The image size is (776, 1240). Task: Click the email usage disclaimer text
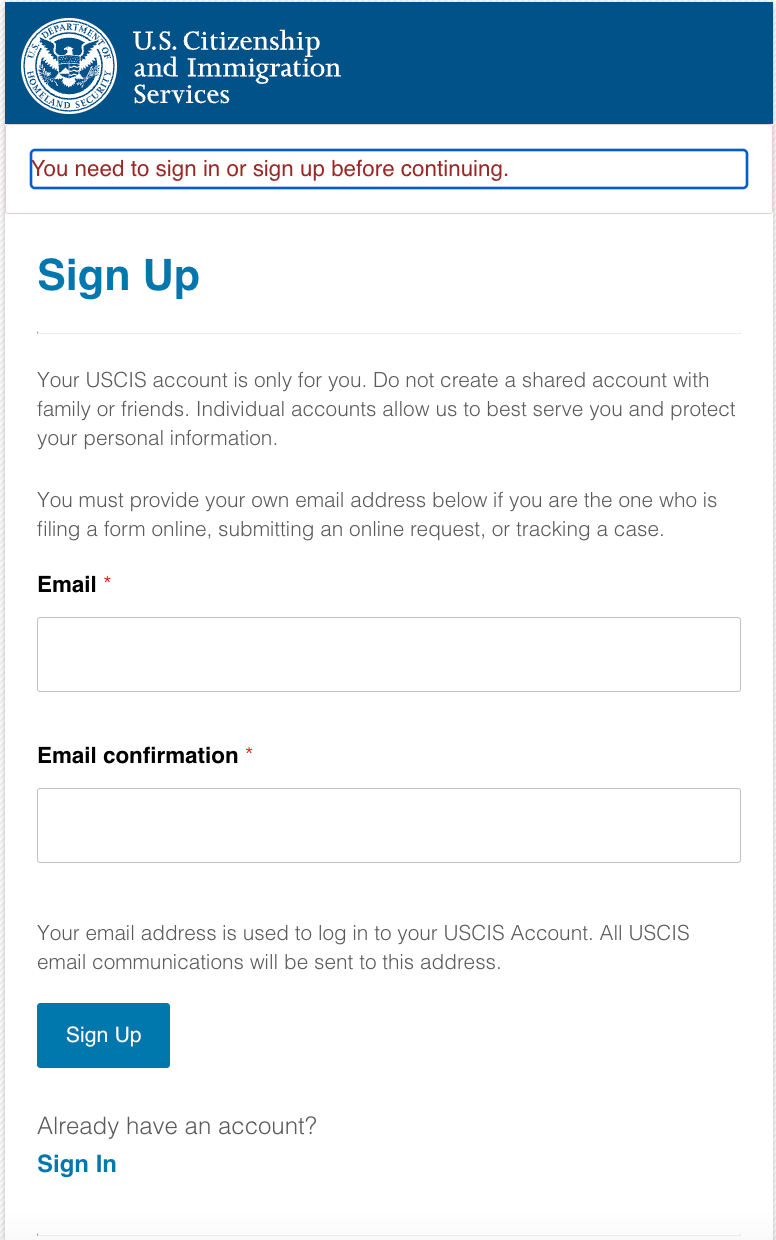363,947
